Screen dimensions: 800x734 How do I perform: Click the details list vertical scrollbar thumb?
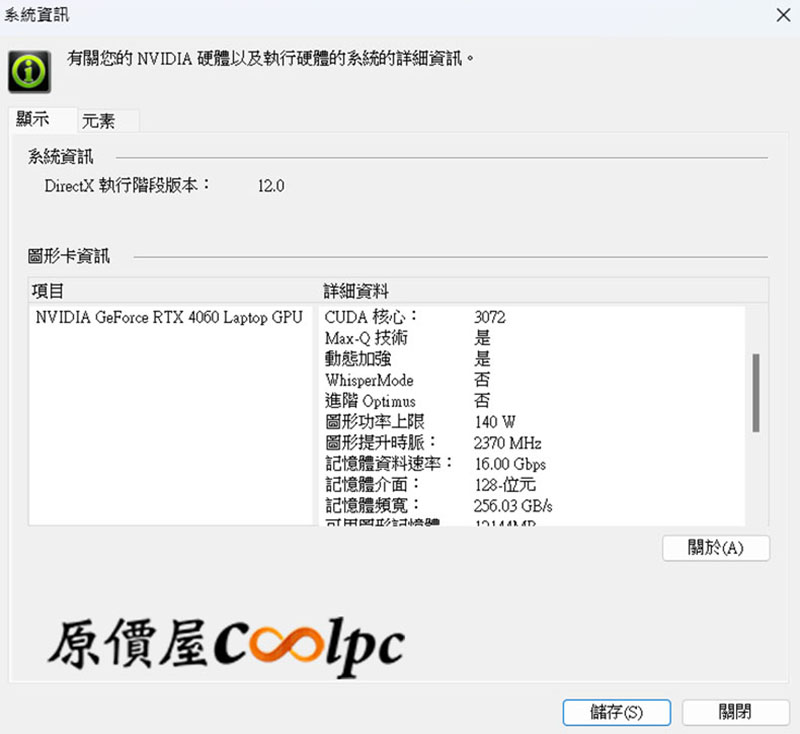755,392
